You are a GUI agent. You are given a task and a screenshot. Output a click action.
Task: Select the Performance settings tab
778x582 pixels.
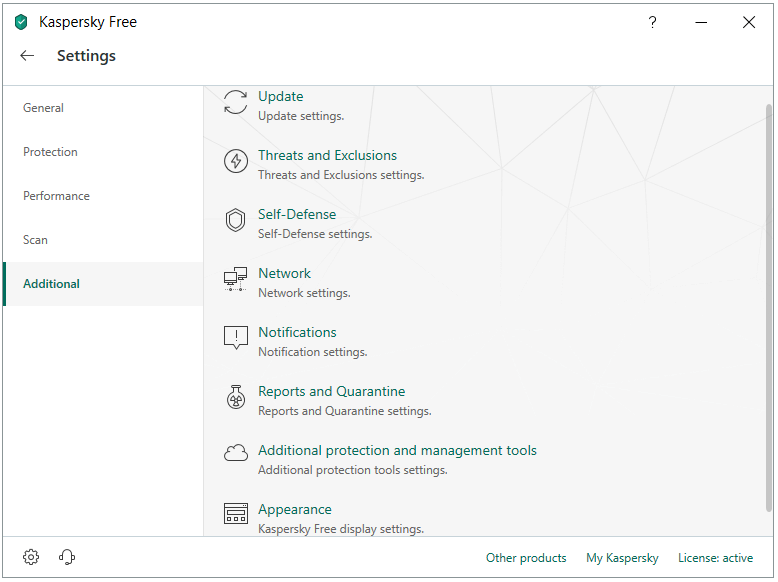[103, 196]
